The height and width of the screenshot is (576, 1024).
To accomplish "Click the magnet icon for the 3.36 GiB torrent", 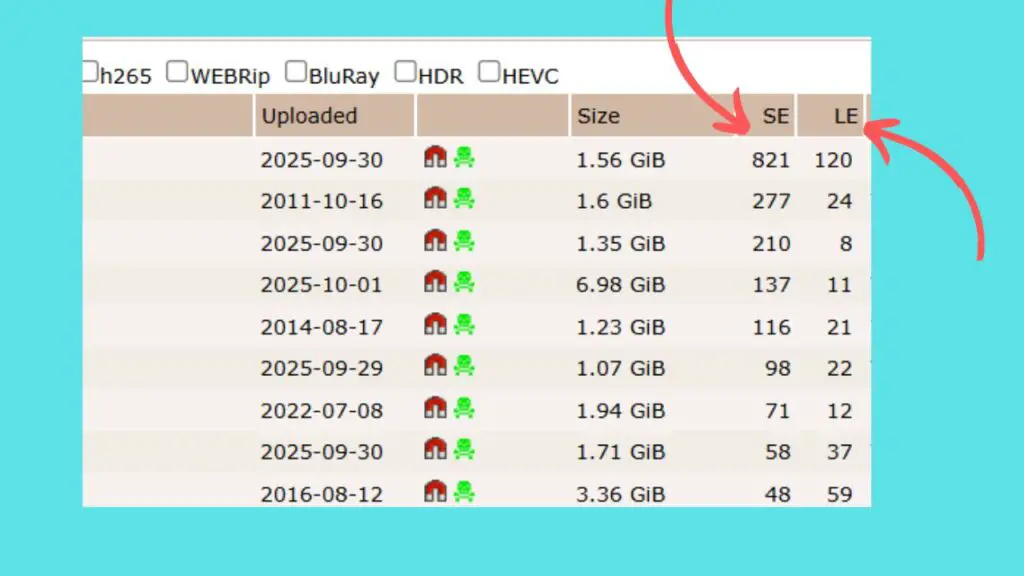I will [x=435, y=490].
